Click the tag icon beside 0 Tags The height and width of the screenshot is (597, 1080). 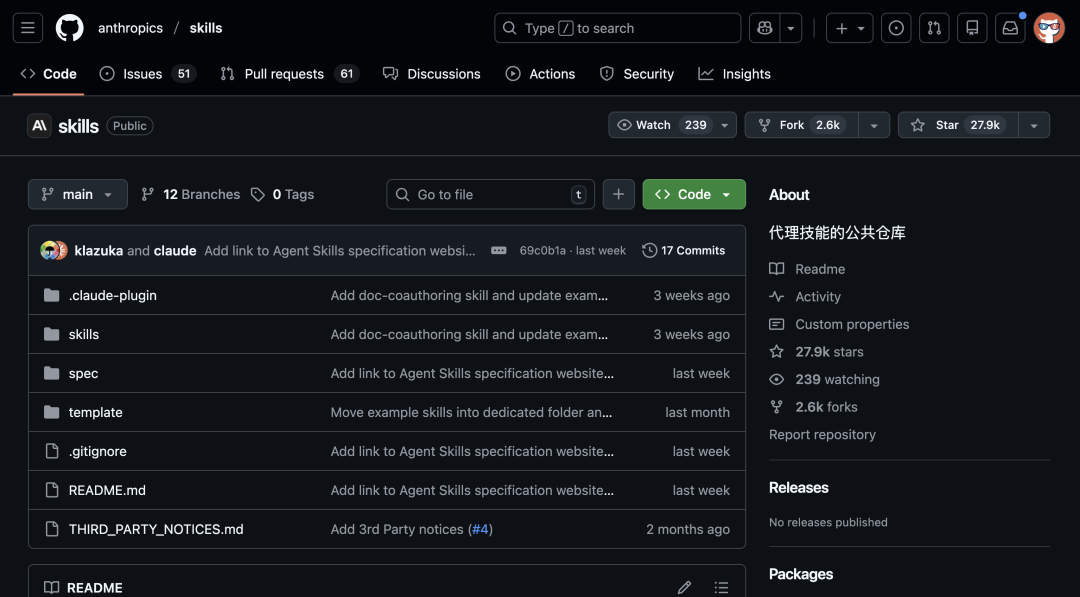(x=258, y=195)
